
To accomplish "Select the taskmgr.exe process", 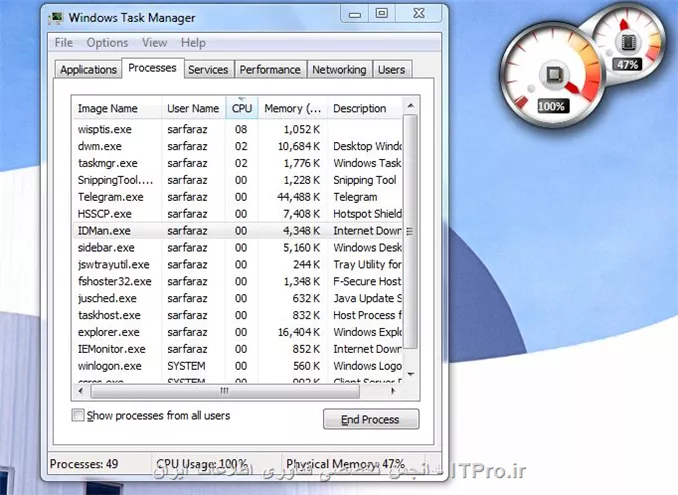I will pyautogui.click(x=237, y=163).
